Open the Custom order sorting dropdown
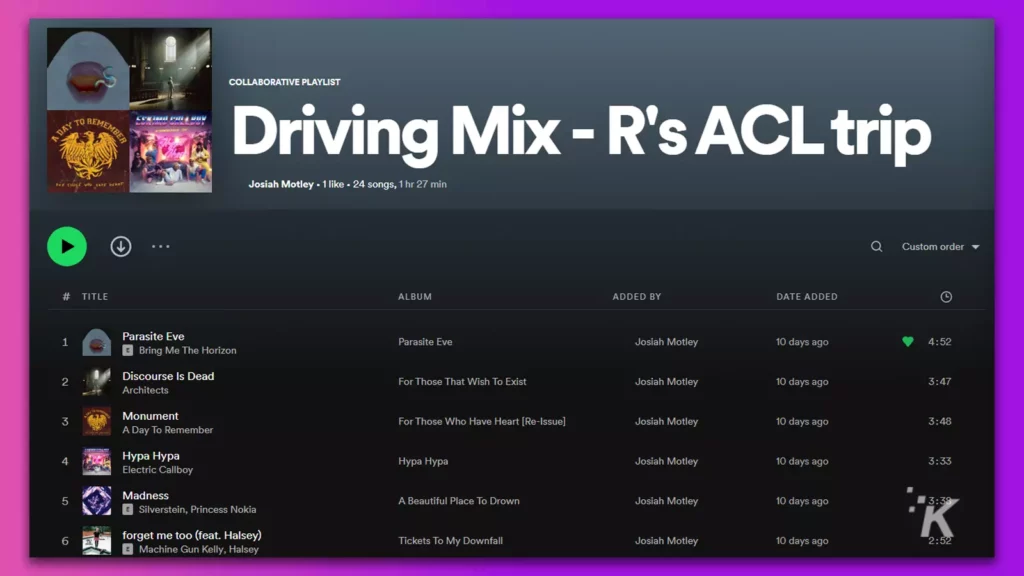The width and height of the screenshot is (1024, 576). (x=938, y=246)
